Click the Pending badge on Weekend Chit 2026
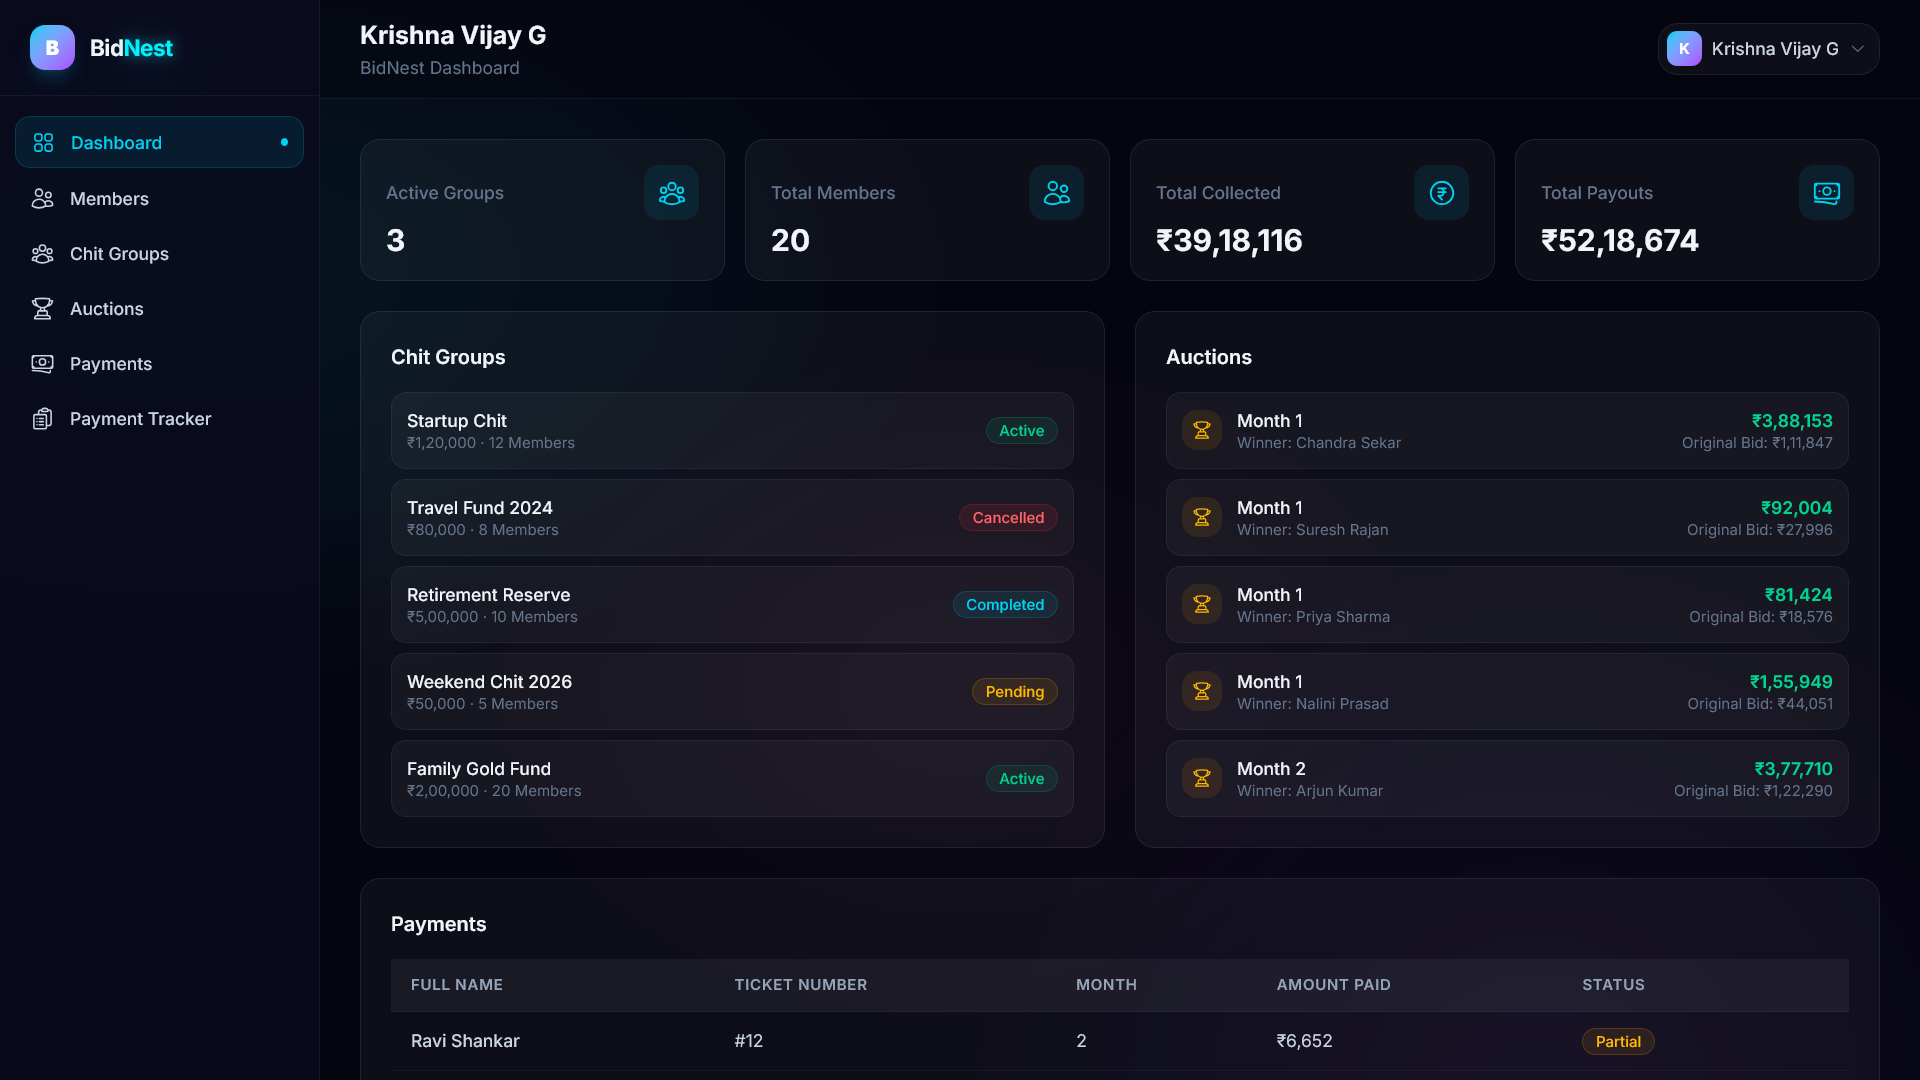Screen dimensions: 1920x1080 tap(1014, 692)
